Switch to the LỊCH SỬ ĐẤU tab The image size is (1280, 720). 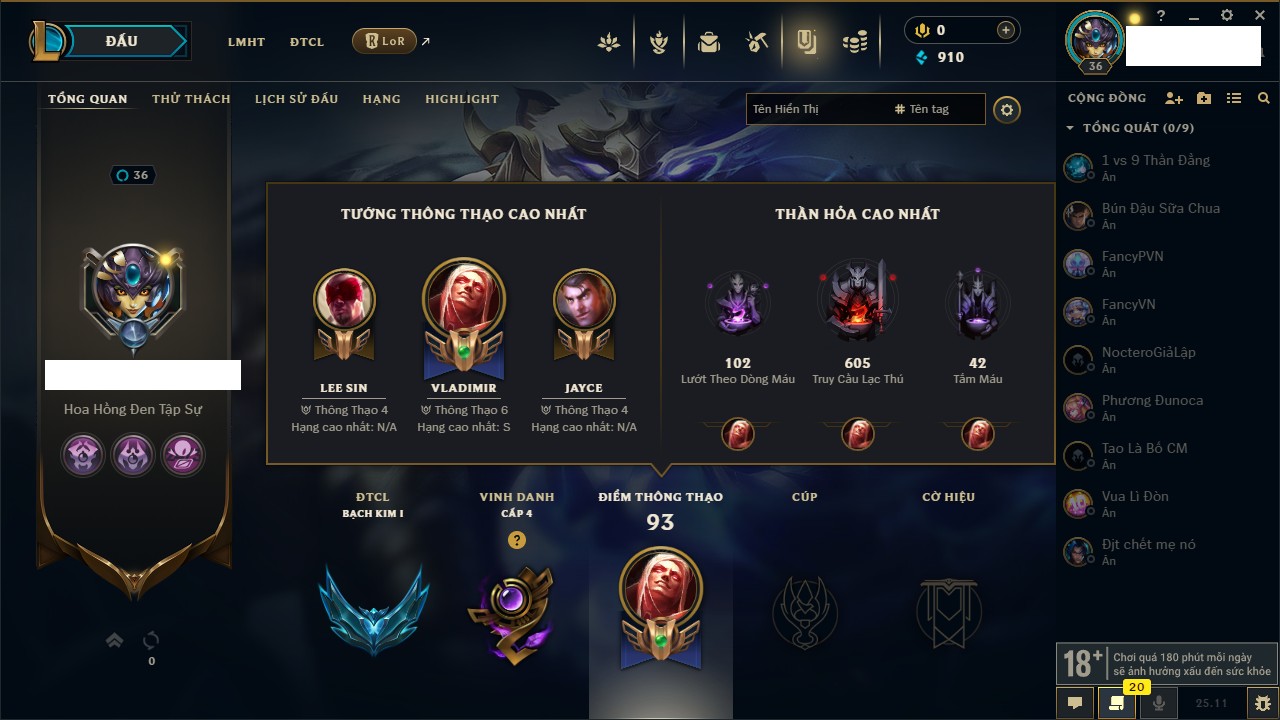point(296,99)
